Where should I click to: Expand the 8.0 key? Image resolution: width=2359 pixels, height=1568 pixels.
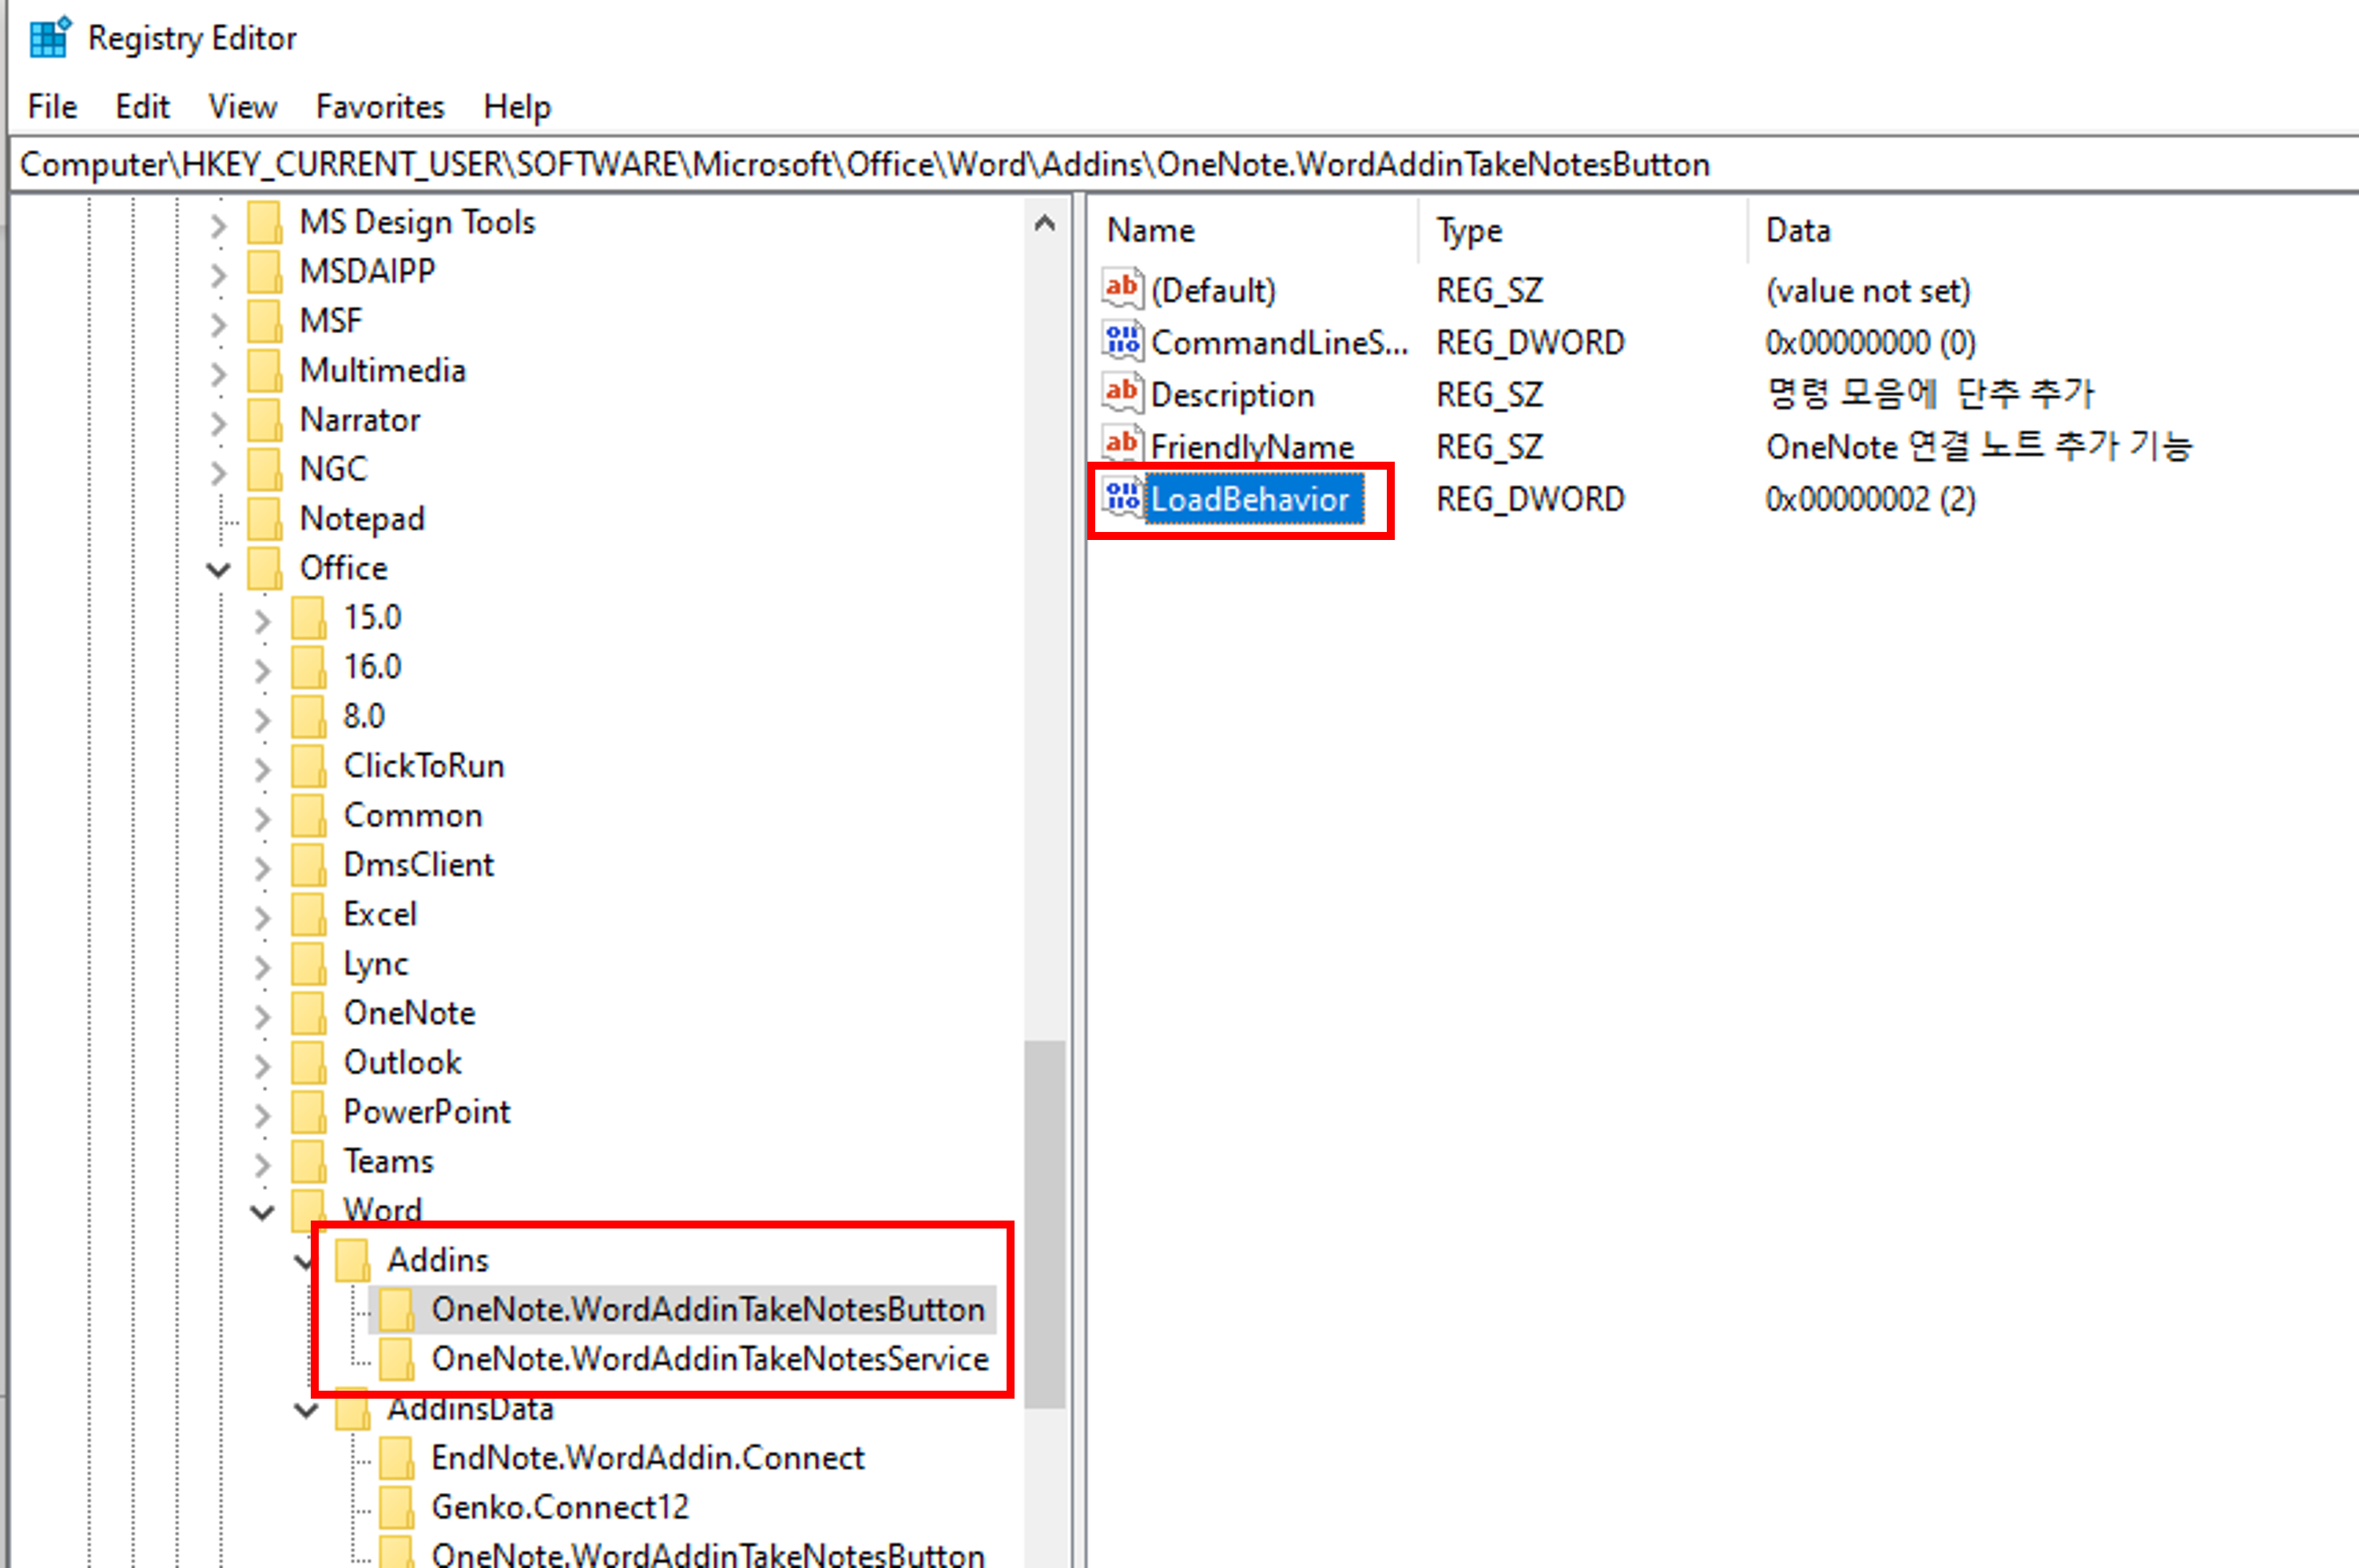click(x=262, y=720)
